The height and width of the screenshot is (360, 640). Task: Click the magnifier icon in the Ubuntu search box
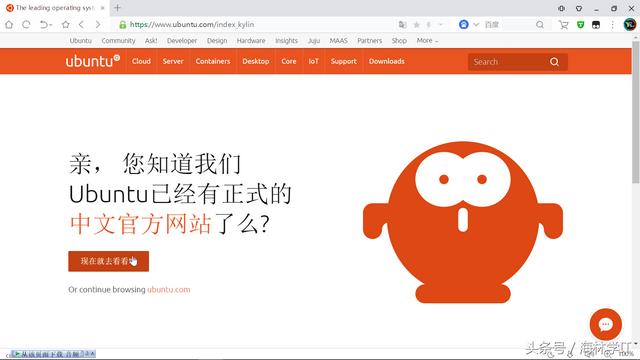pyautogui.click(x=554, y=62)
